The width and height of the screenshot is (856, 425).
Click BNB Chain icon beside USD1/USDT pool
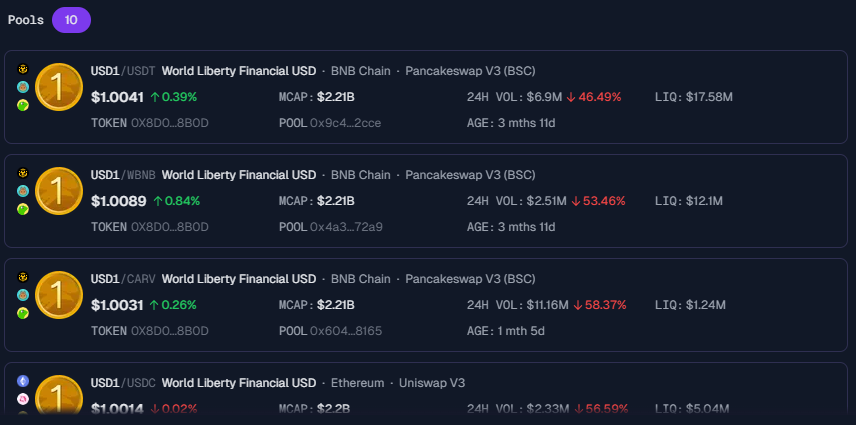[x=23, y=69]
